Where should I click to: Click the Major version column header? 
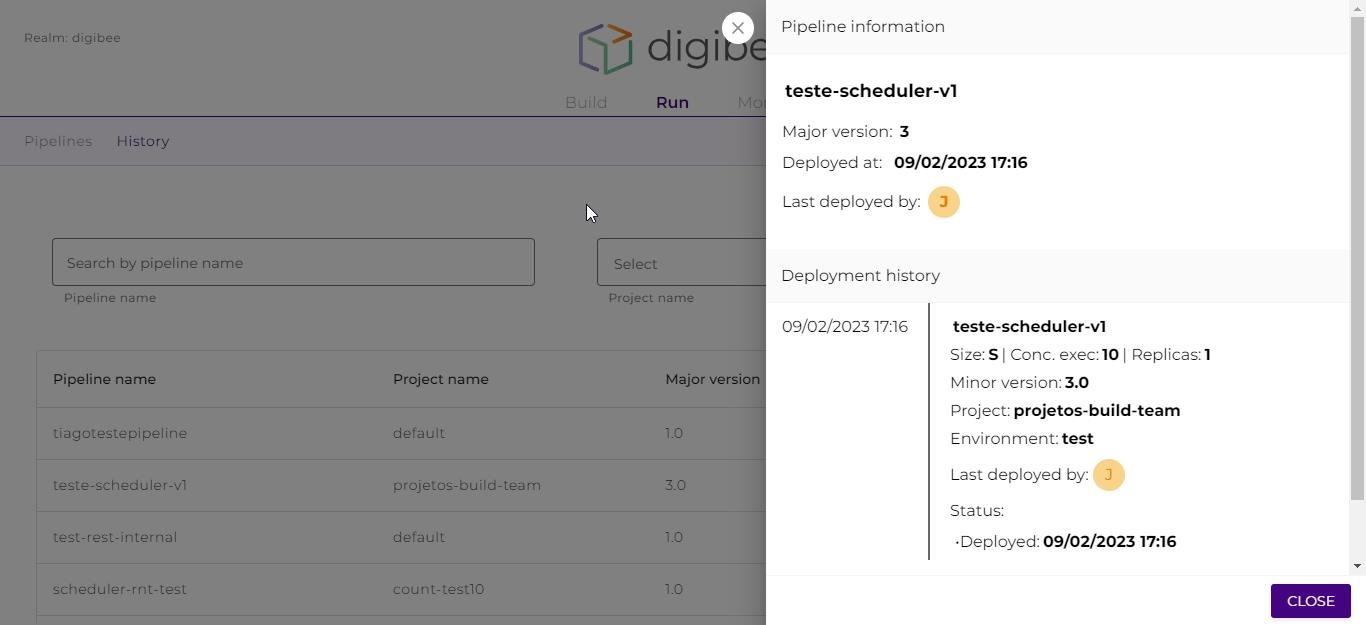(x=712, y=379)
